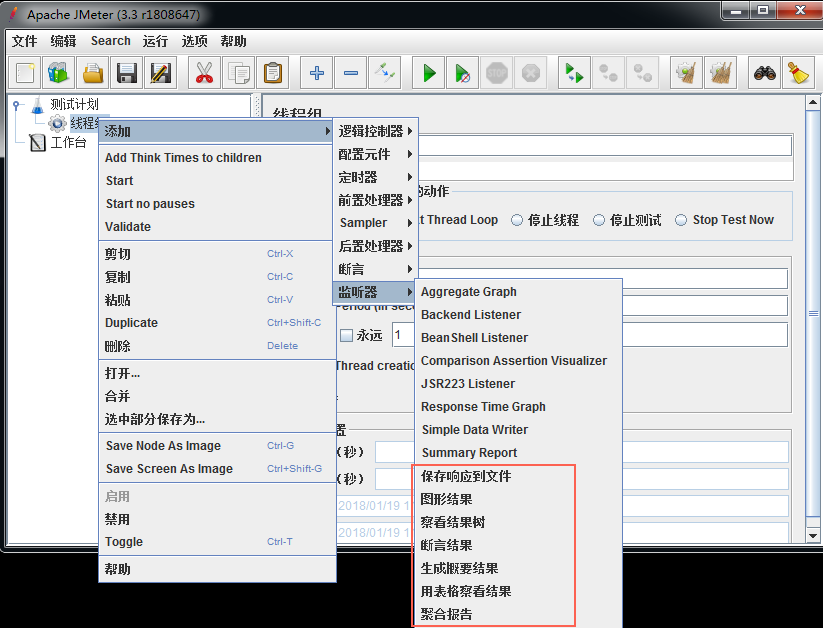Select the Stop Test Now radio button
The height and width of the screenshot is (628, 823).
[725, 220]
